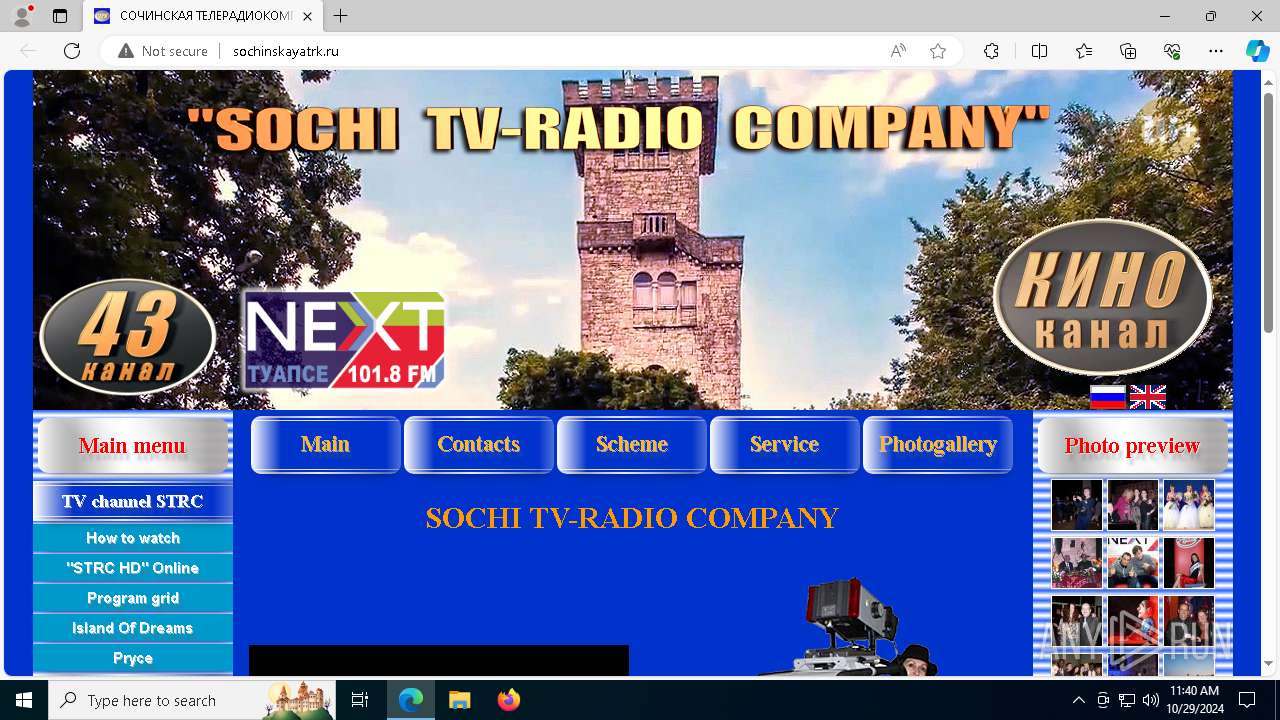Toggle Split screen view

(x=1039, y=51)
